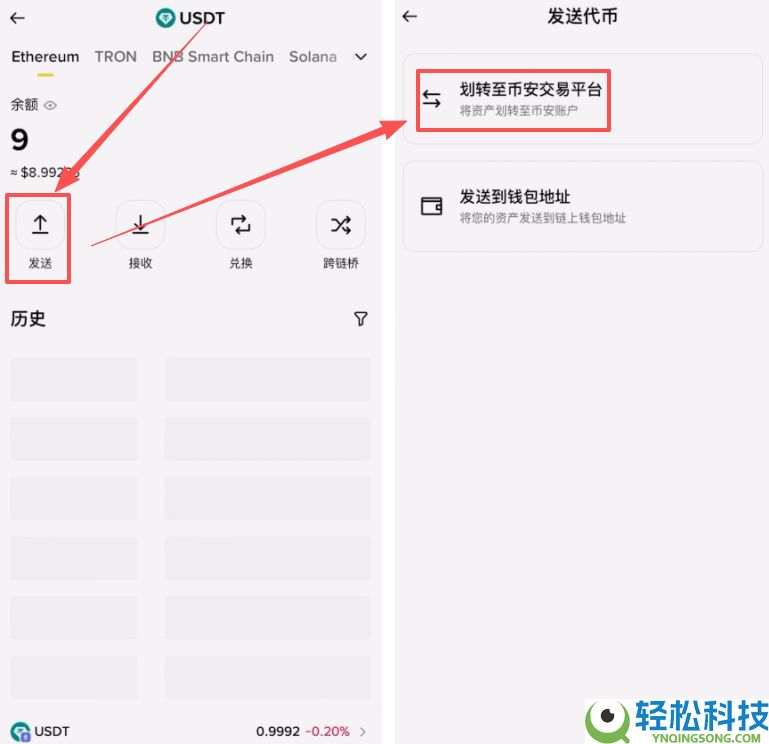Image resolution: width=769 pixels, height=744 pixels.
Task: Tap the 历史 history heading
Action: [x=28, y=319]
